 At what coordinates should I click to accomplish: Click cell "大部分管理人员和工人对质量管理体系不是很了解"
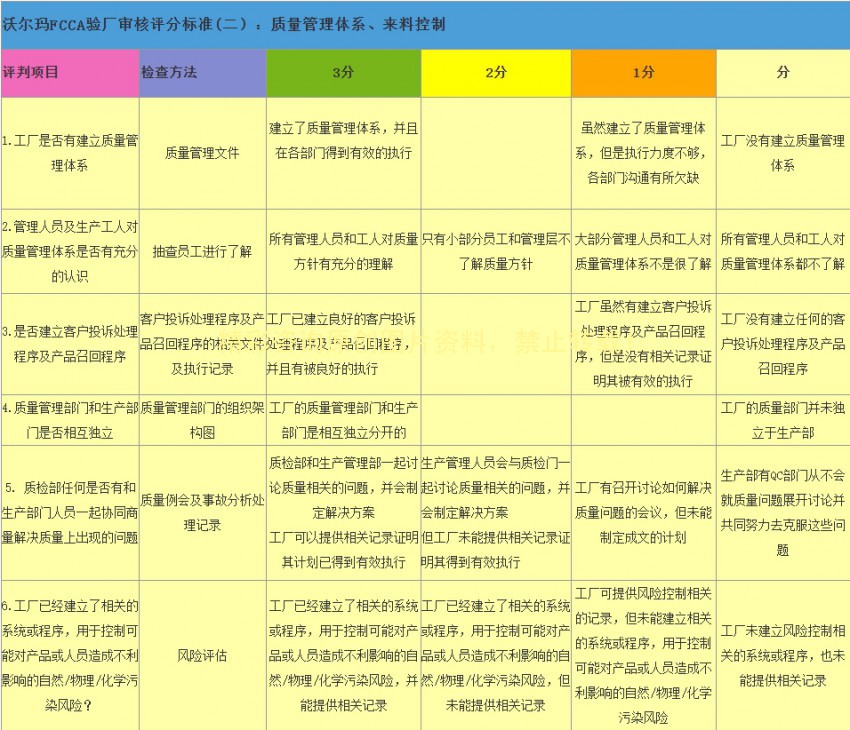[643, 251]
